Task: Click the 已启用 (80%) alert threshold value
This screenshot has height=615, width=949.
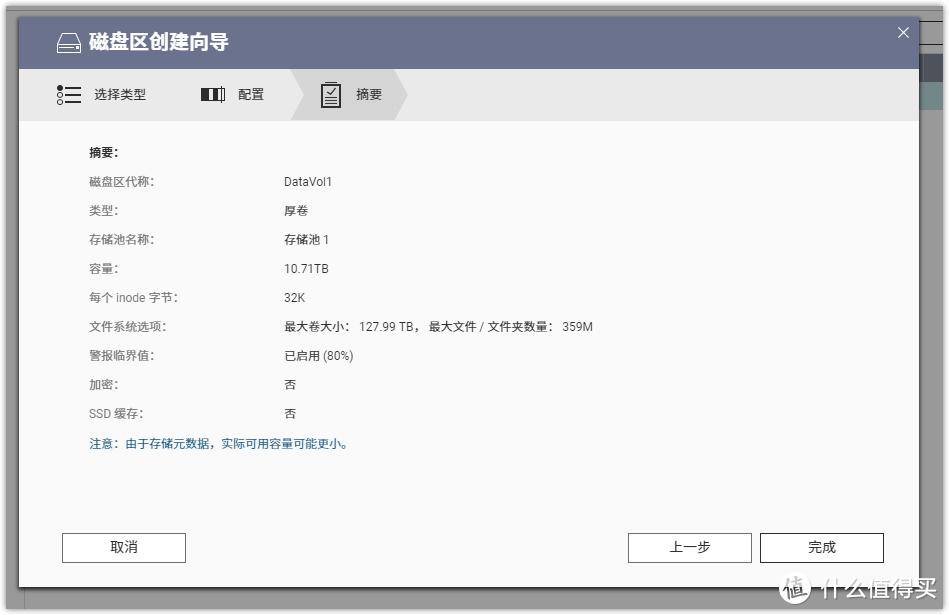Action: coord(320,355)
